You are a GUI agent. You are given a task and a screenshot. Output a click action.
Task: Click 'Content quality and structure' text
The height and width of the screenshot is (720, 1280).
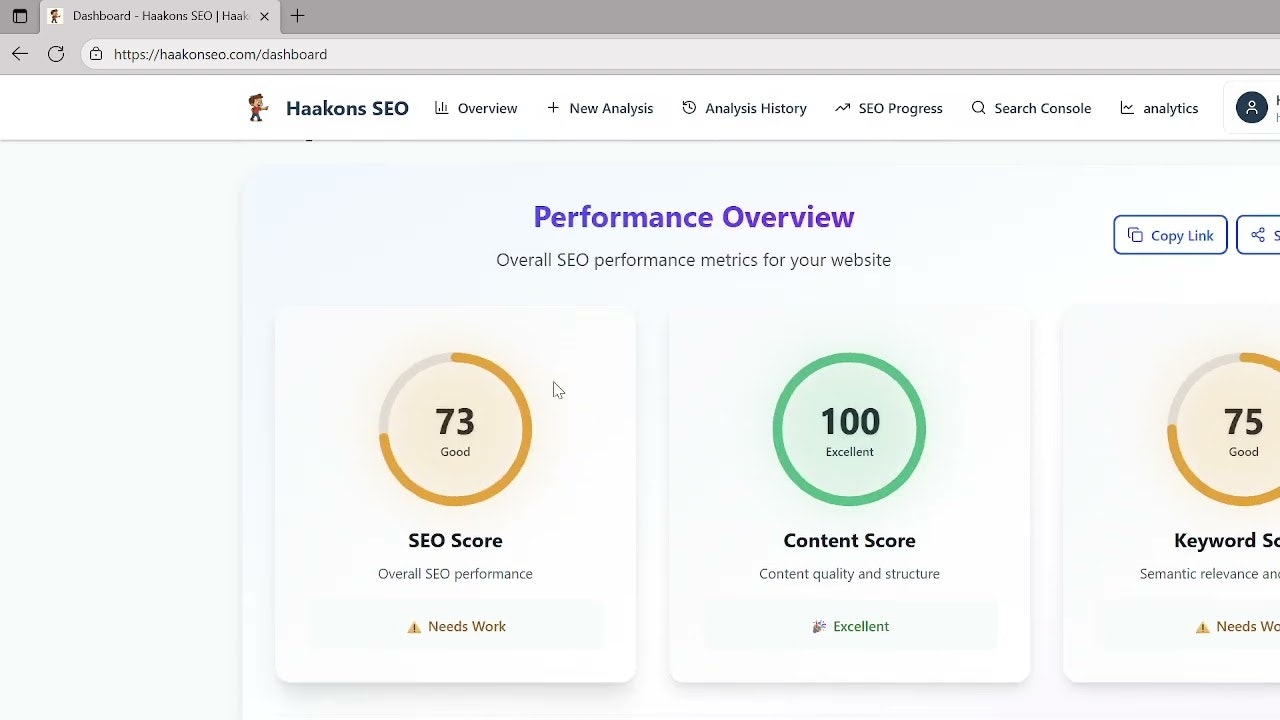[849, 574]
